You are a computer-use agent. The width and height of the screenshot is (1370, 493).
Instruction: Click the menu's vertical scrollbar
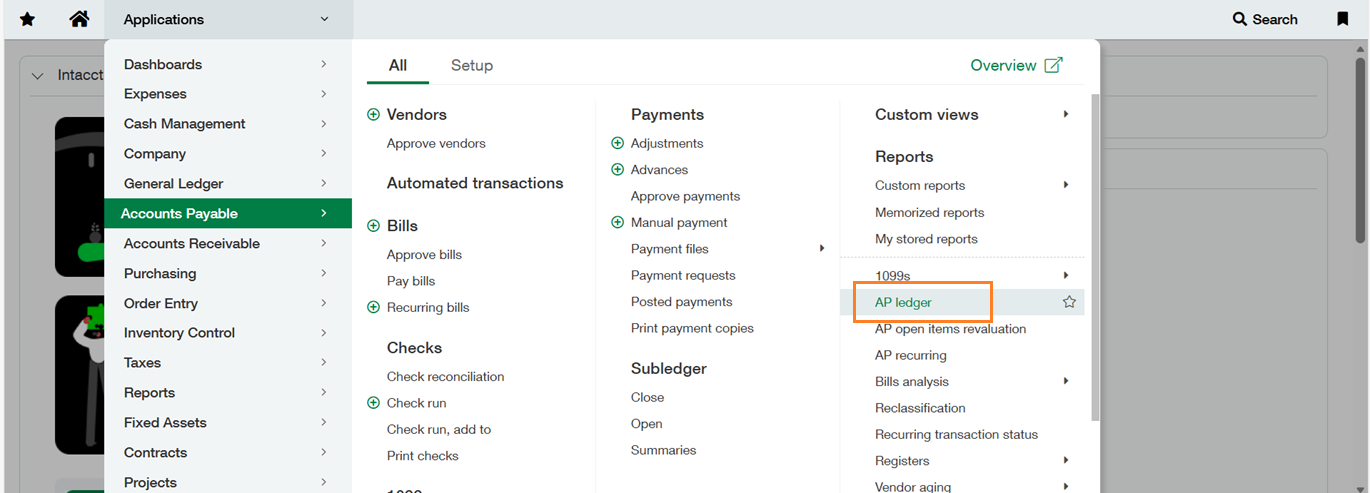1094,250
